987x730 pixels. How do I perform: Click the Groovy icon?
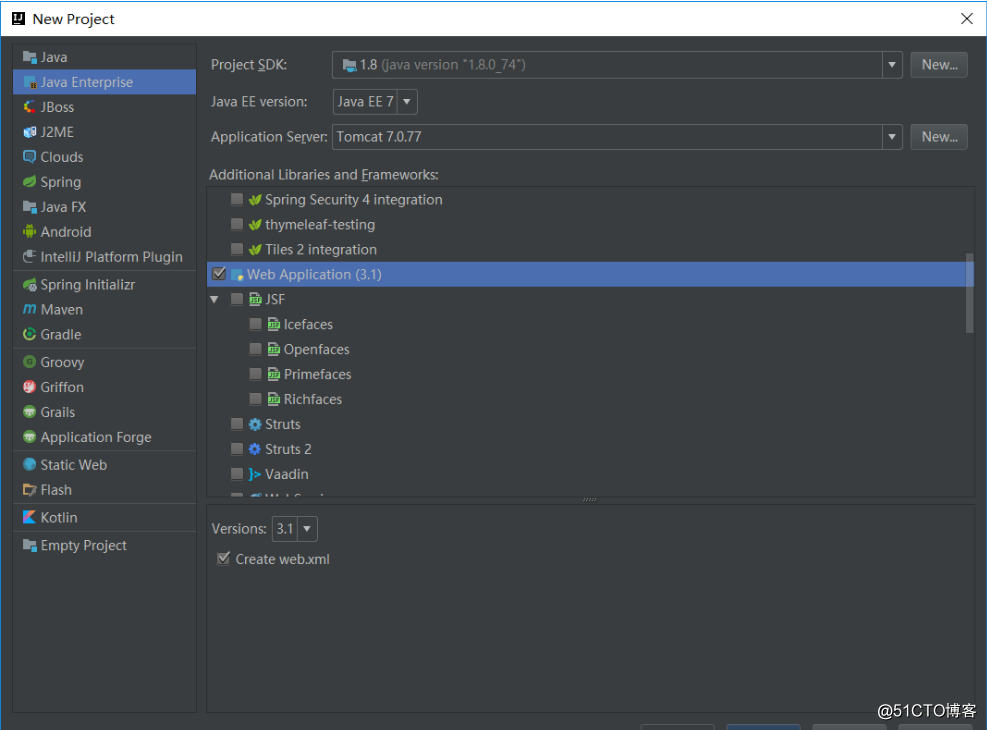click(x=30, y=362)
